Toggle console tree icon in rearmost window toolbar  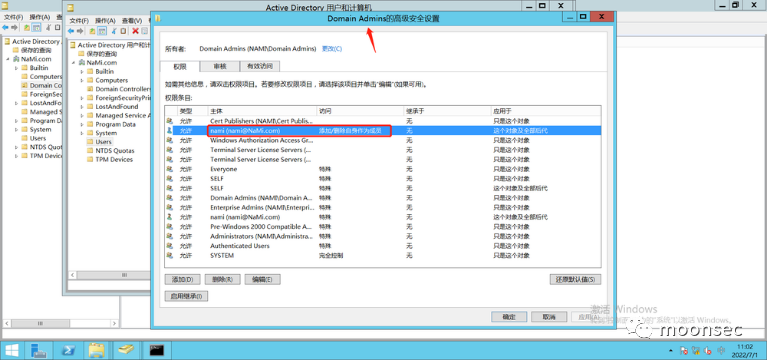36,27
